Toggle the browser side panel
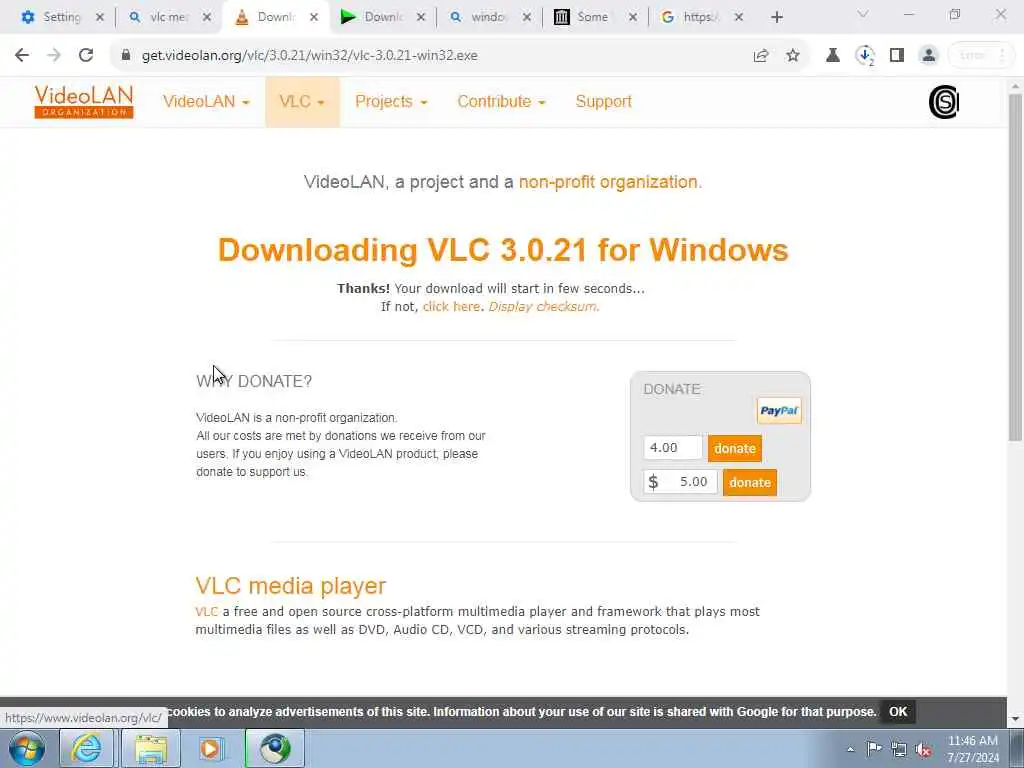Image resolution: width=1024 pixels, height=768 pixels. click(x=897, y=56)
